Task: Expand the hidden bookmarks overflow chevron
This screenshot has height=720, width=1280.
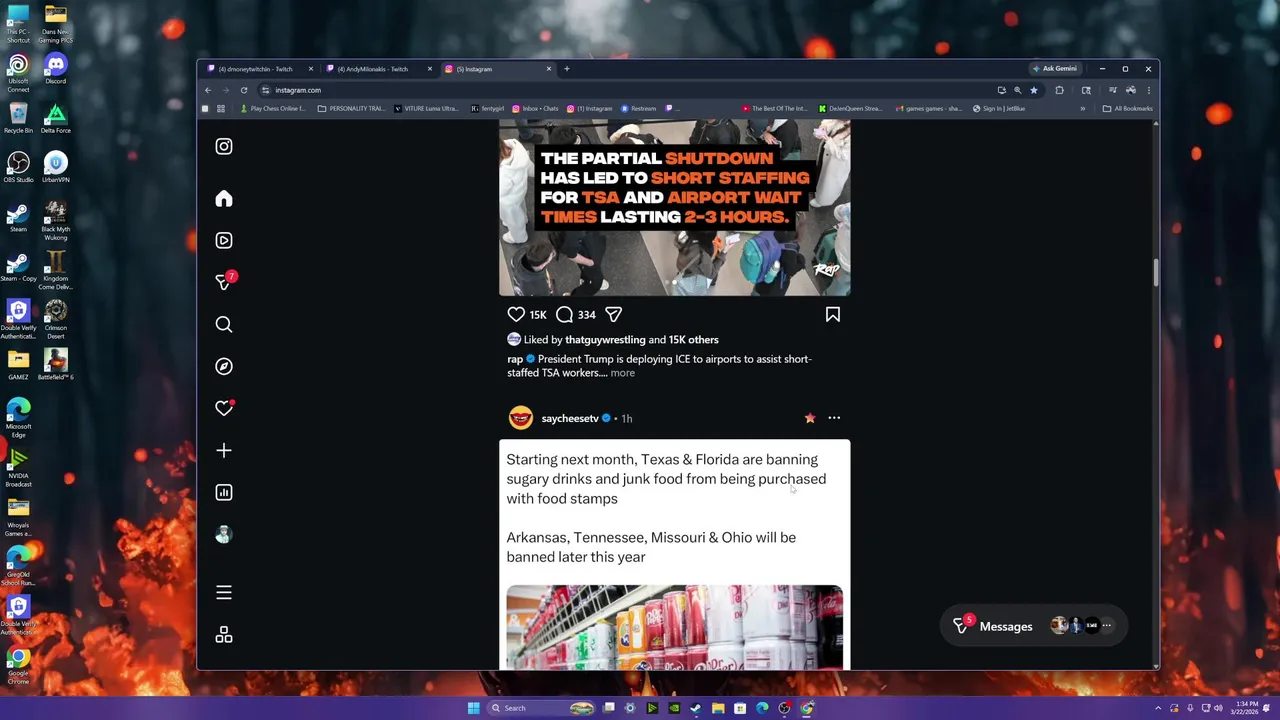Action: point(1082,109)
